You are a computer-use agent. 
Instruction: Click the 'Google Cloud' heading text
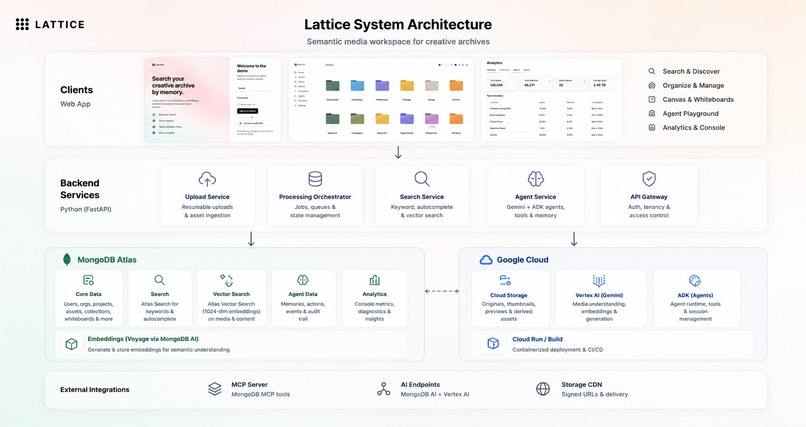click(522, 260)
